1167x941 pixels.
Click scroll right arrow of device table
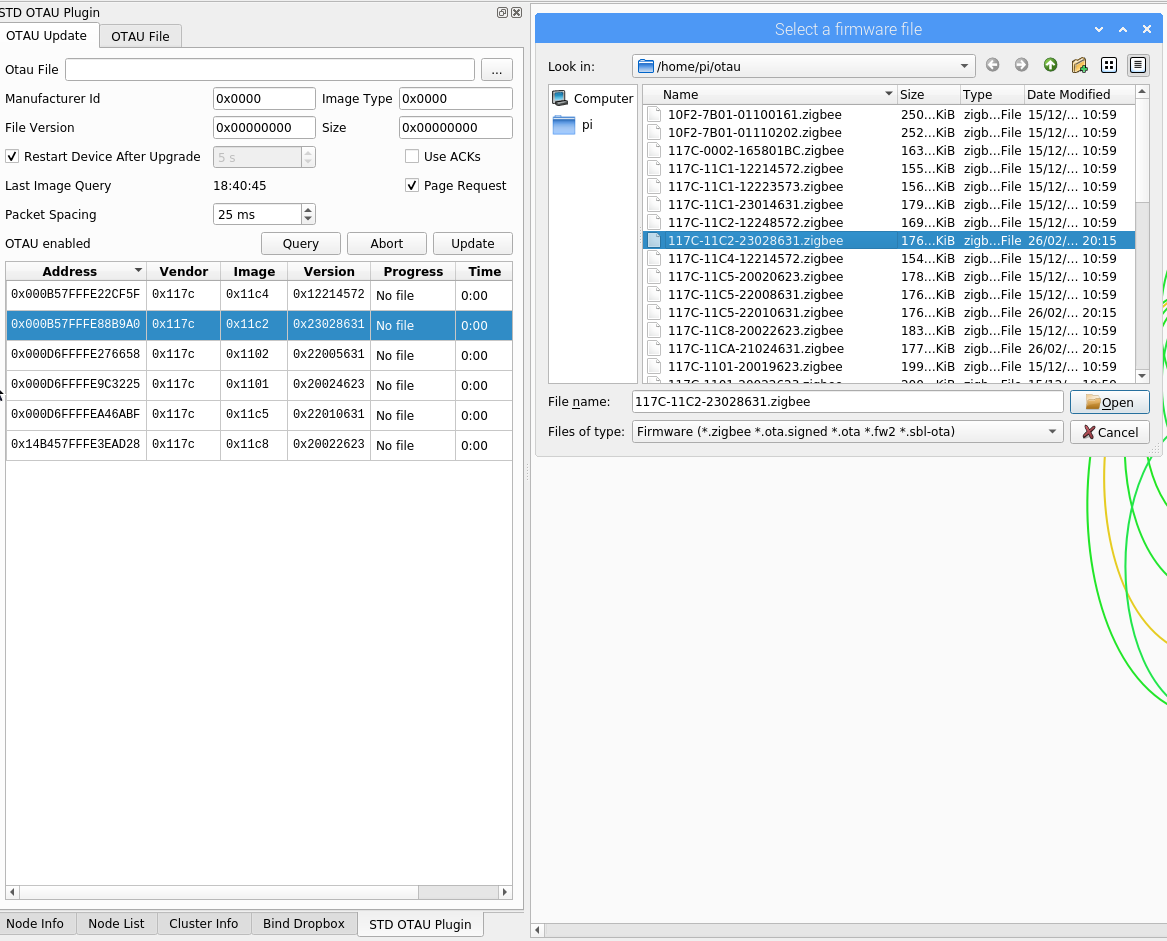tap(505, 892)
